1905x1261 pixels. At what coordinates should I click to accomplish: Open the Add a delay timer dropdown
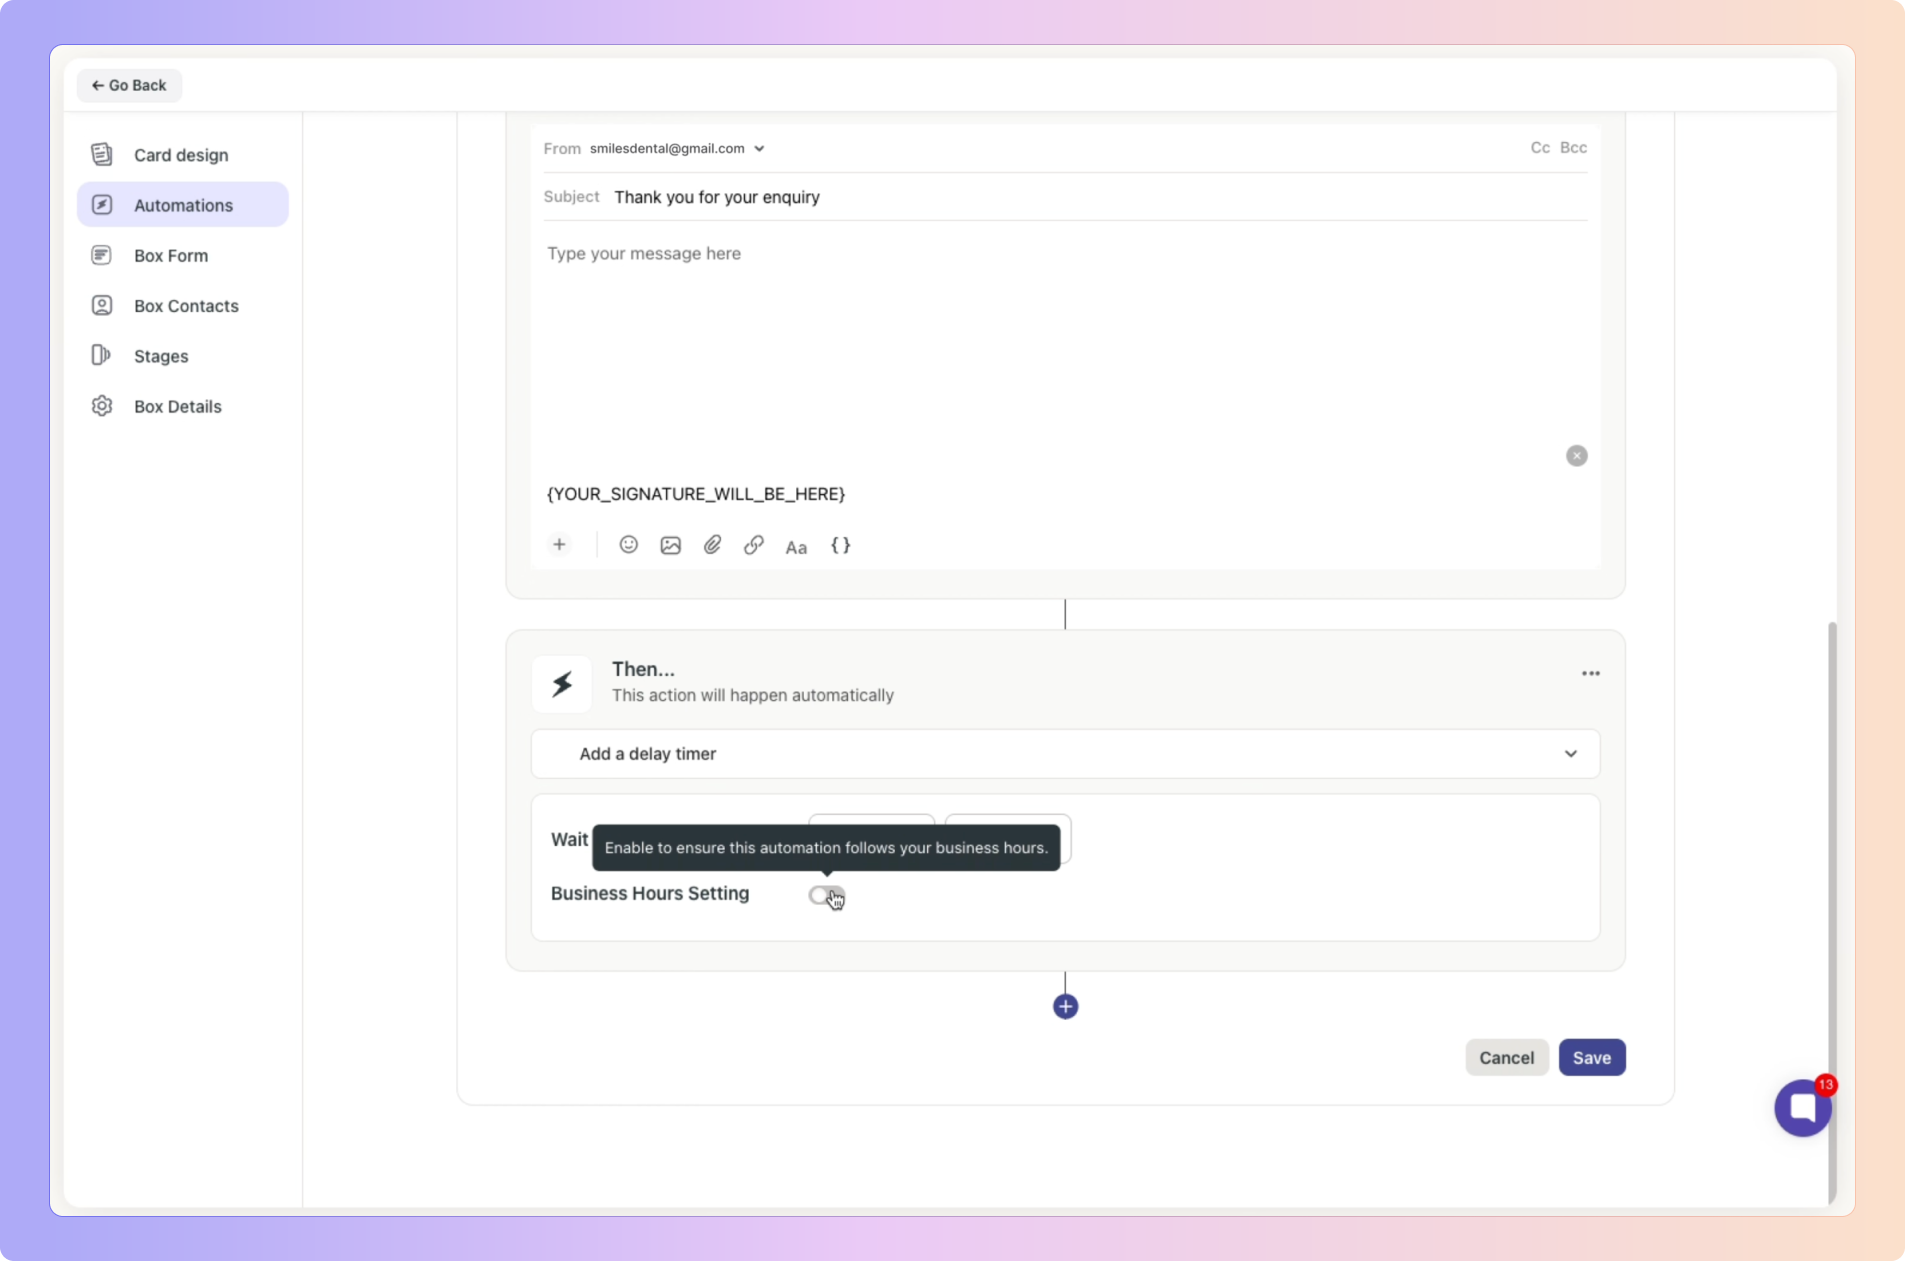click(1066, 754)
